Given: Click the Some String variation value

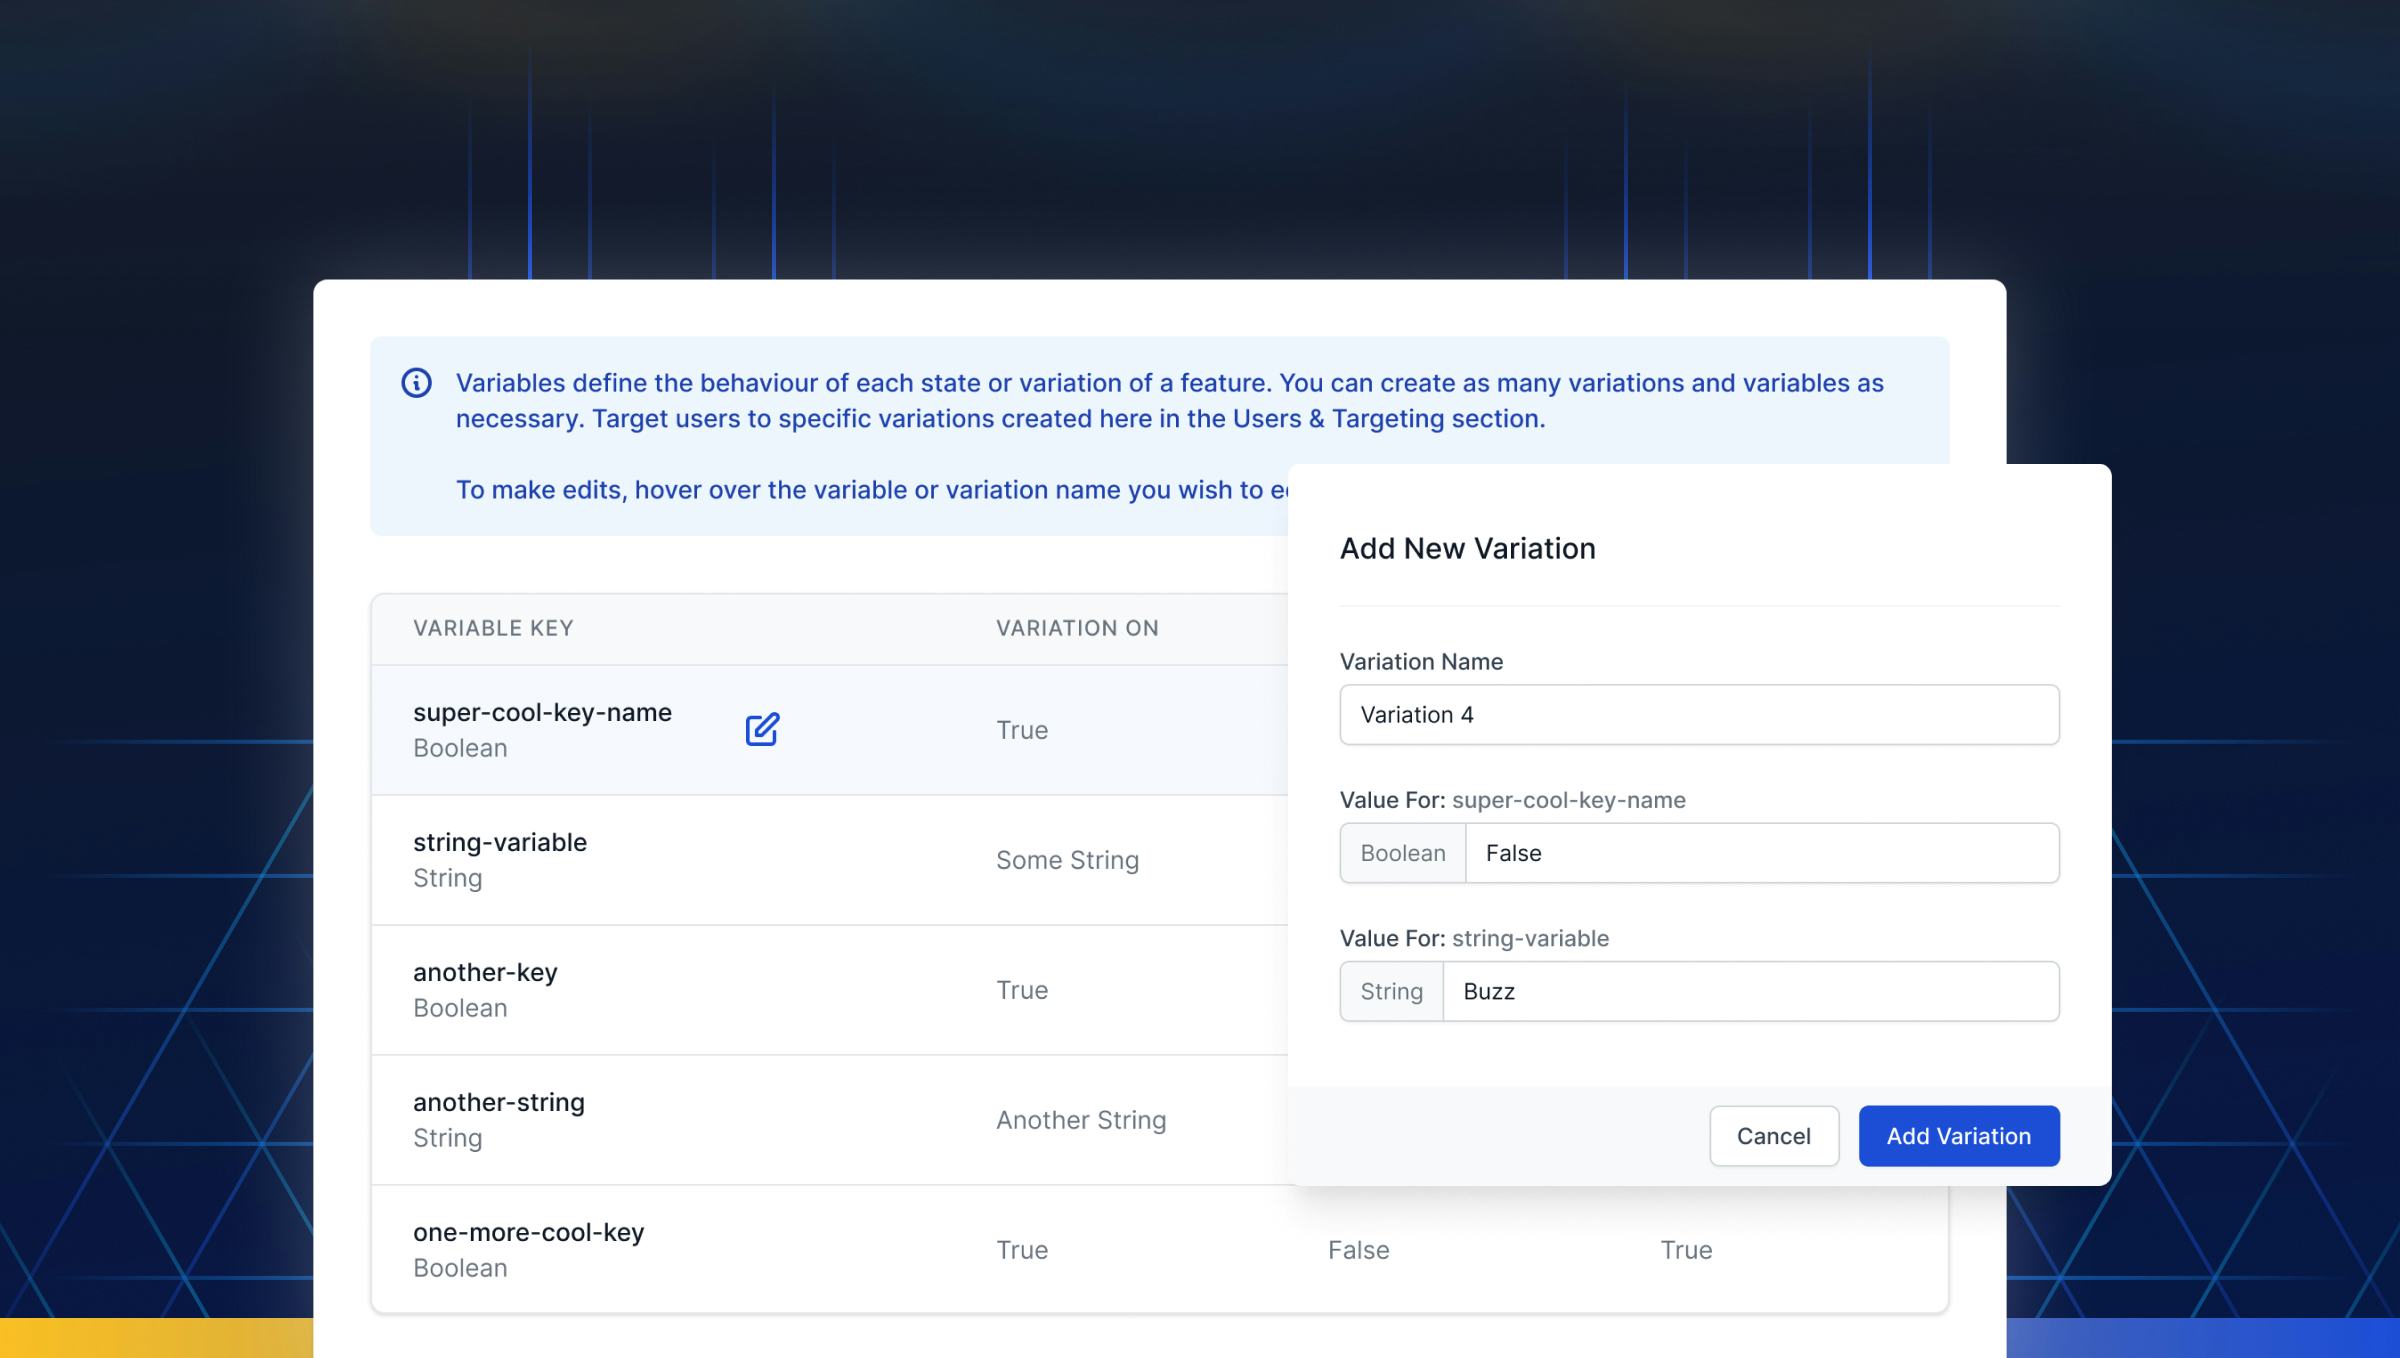Looking at the screenshot, I should [x=1066, y=859].
